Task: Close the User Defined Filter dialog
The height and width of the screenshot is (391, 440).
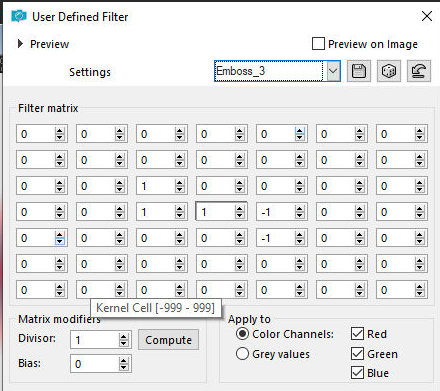Action: pyautogui.click(x=427, y=16)
